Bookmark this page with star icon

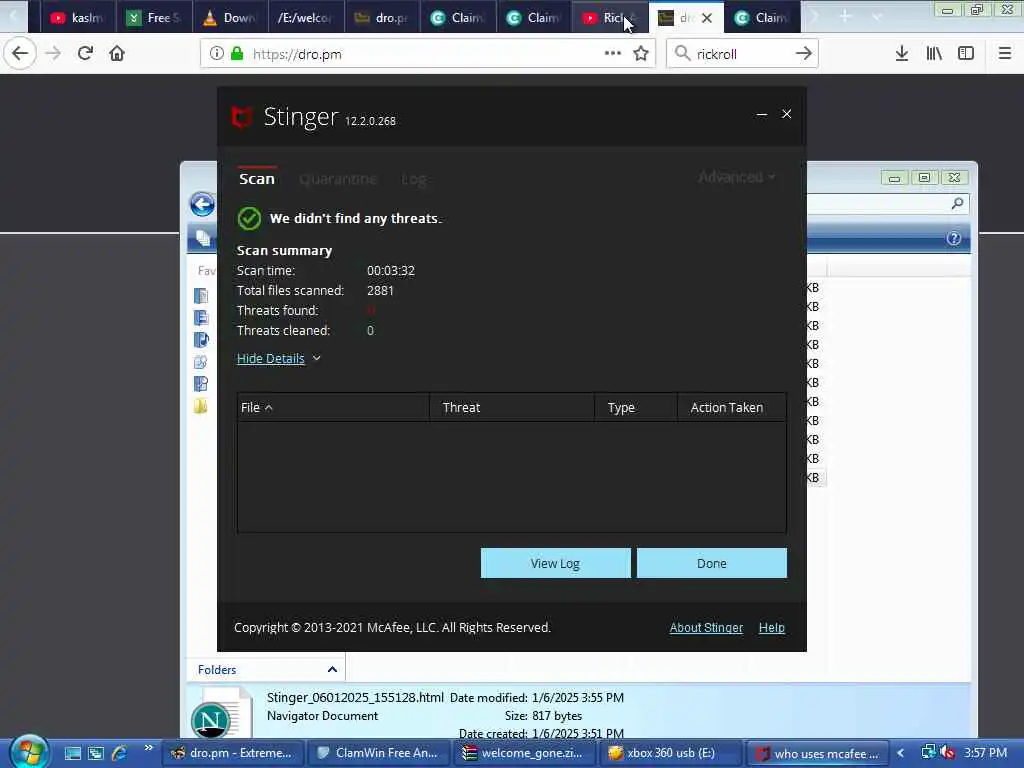point(641,54)
